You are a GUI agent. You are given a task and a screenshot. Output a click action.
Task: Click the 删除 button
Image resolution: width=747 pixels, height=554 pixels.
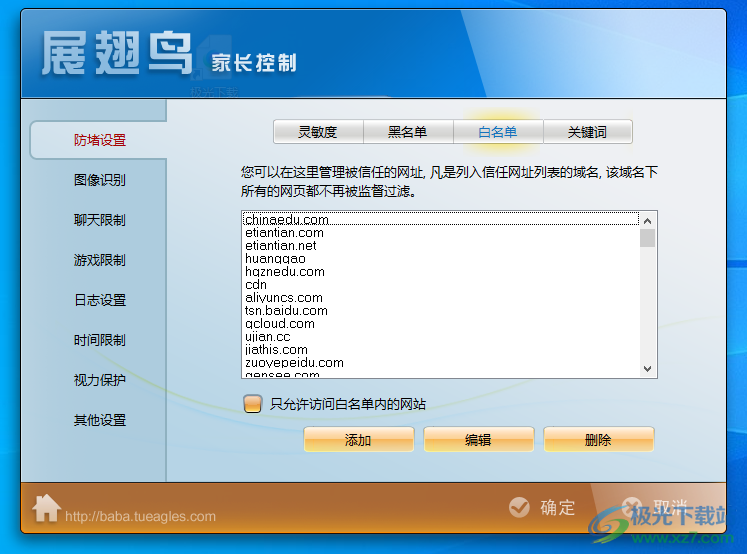(x=598, y=440)
